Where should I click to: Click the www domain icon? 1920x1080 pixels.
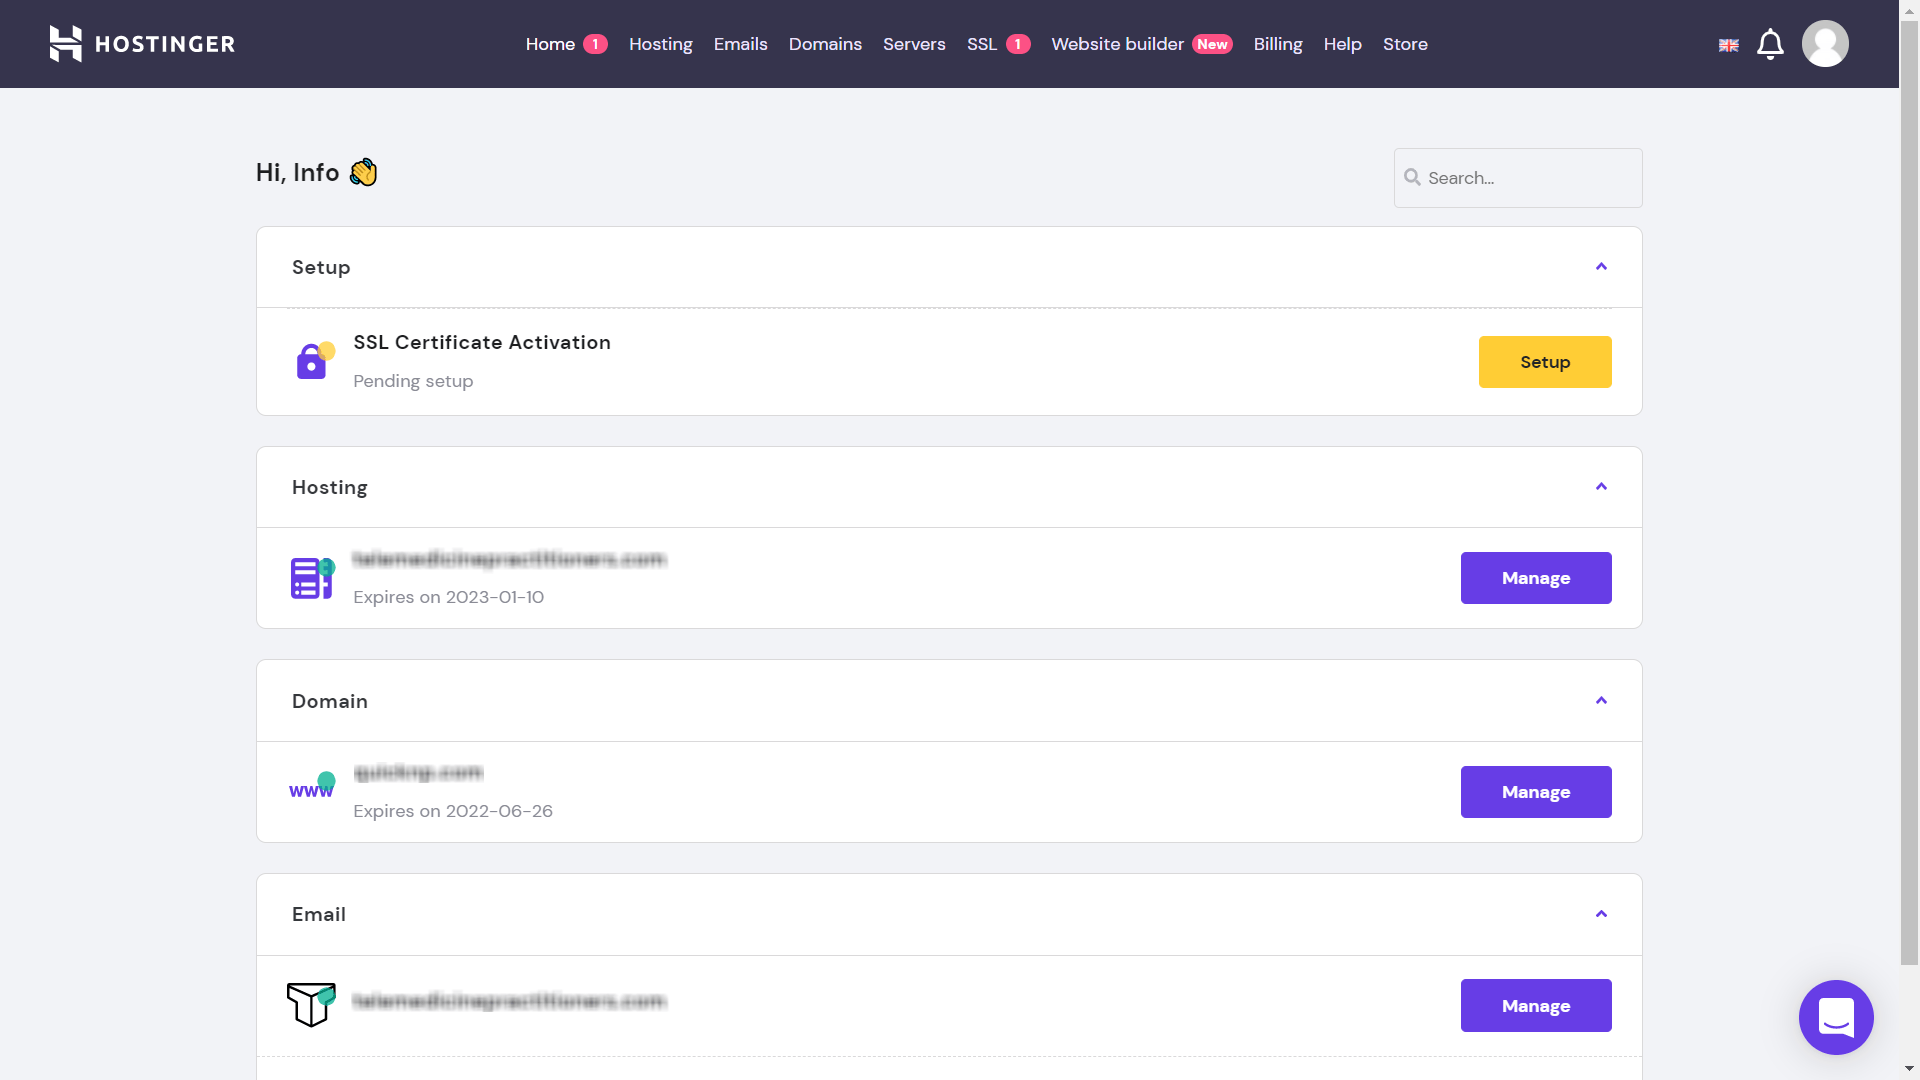click(312, 787)
